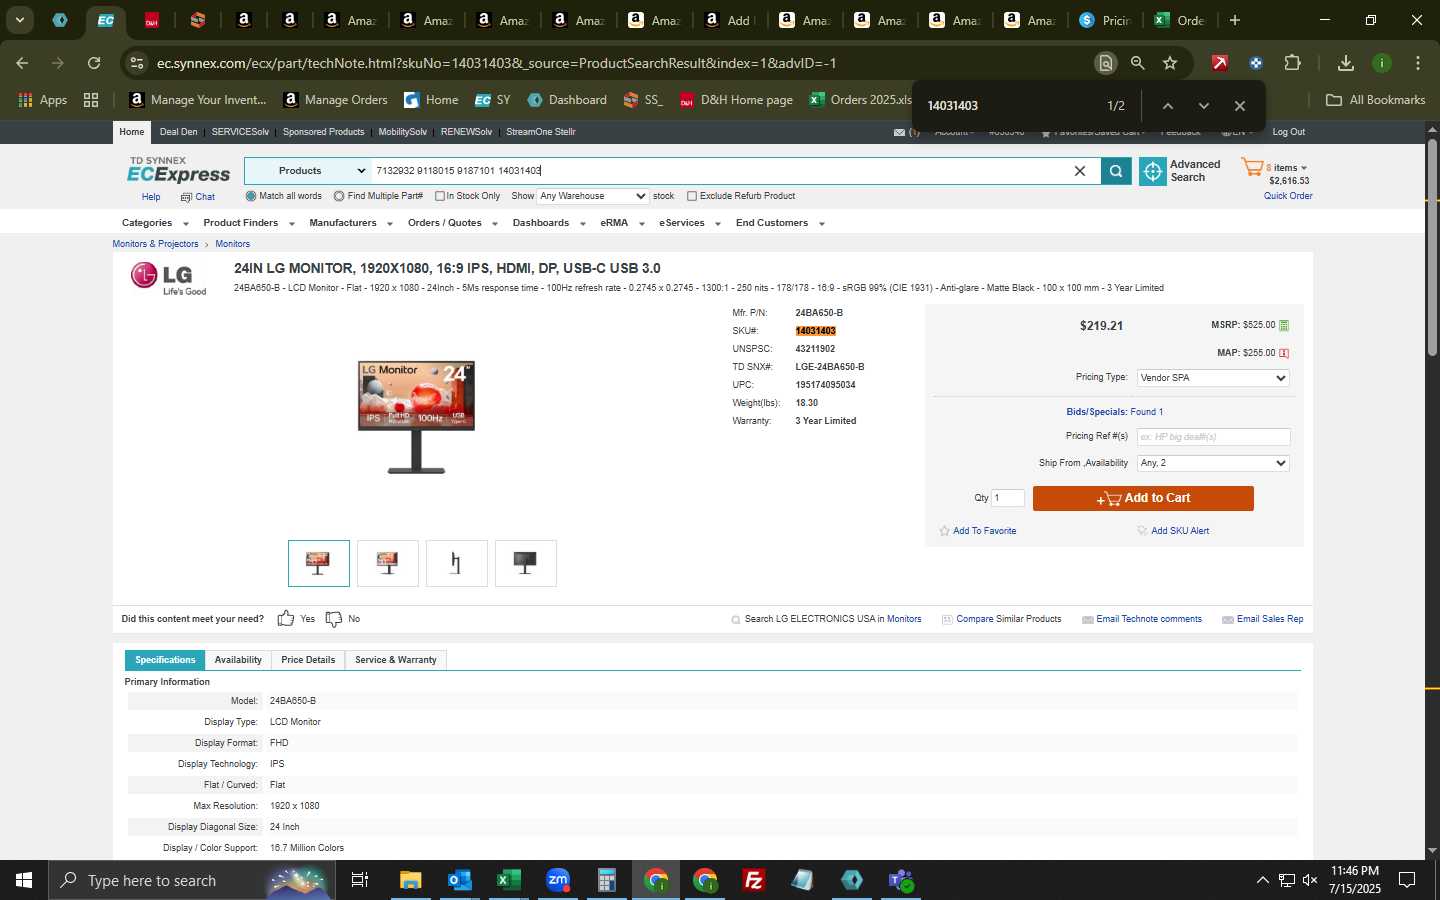Open Deal Den top nav item
The image size is (1440, 900).
178,132
